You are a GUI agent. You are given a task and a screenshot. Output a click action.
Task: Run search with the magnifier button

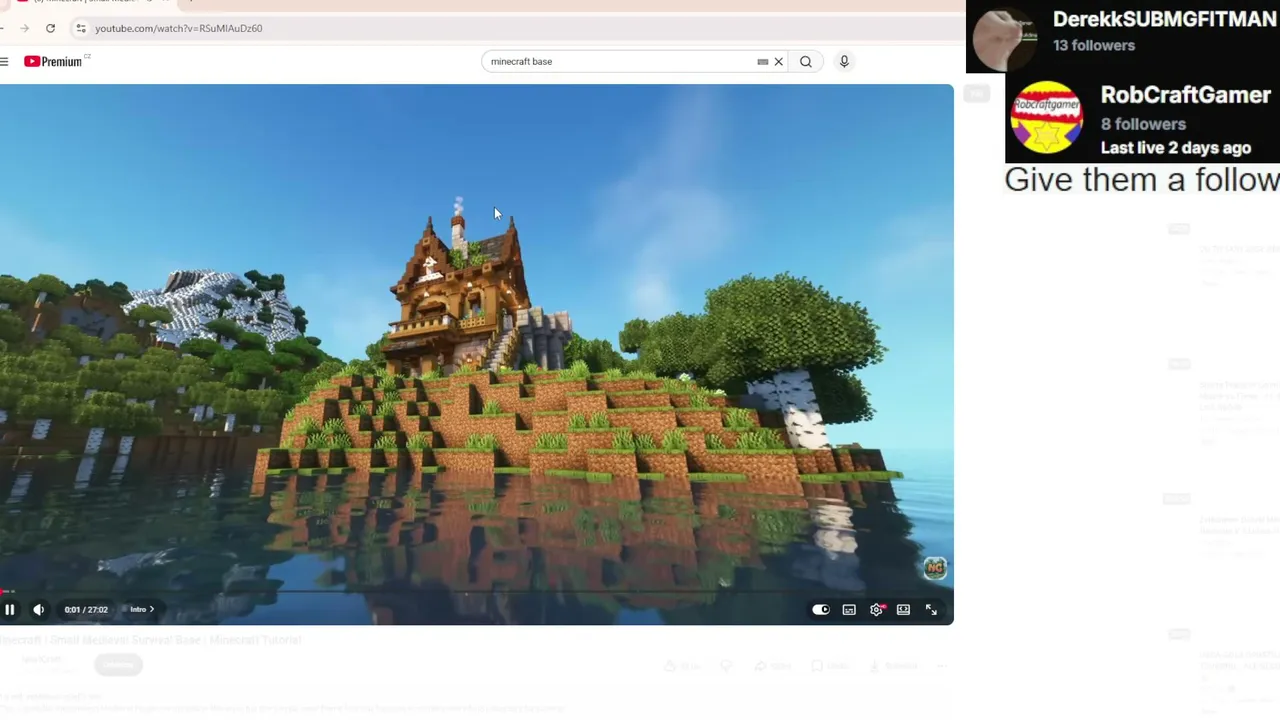click(806, 62)
